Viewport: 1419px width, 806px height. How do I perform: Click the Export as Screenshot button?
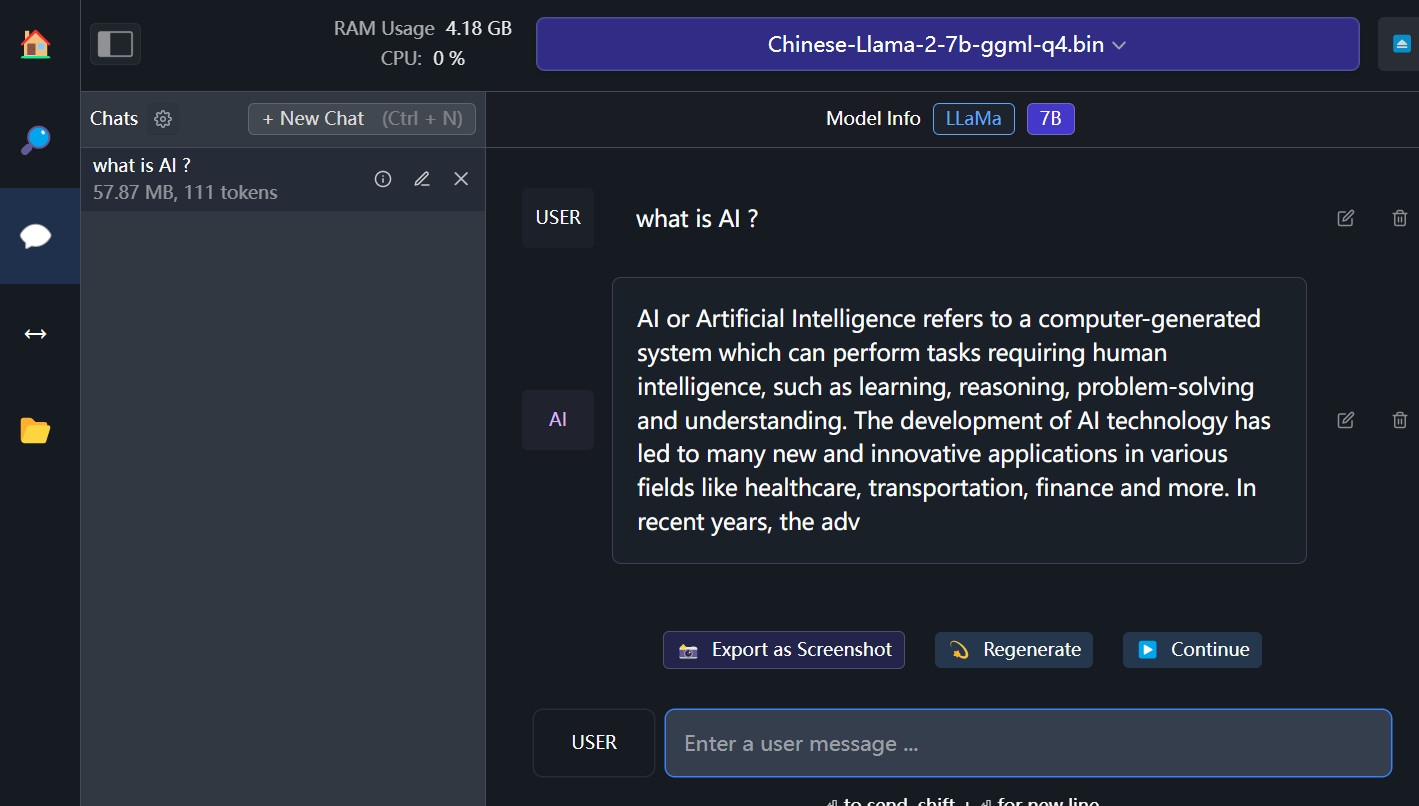783,650
